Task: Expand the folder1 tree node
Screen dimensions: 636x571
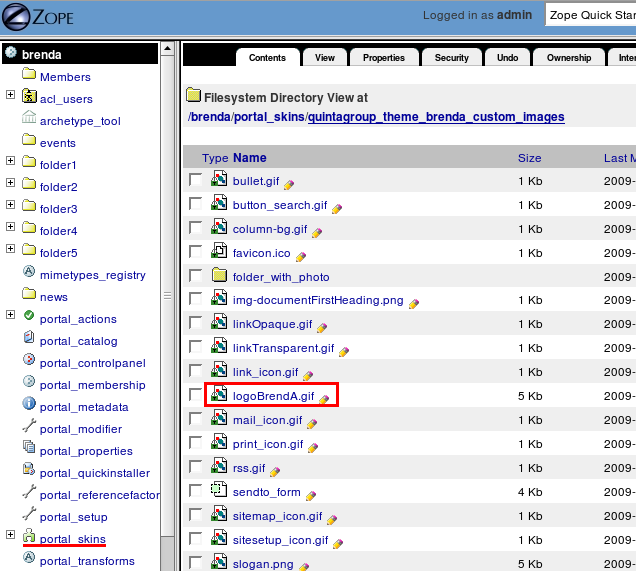Action: point(11,161)
